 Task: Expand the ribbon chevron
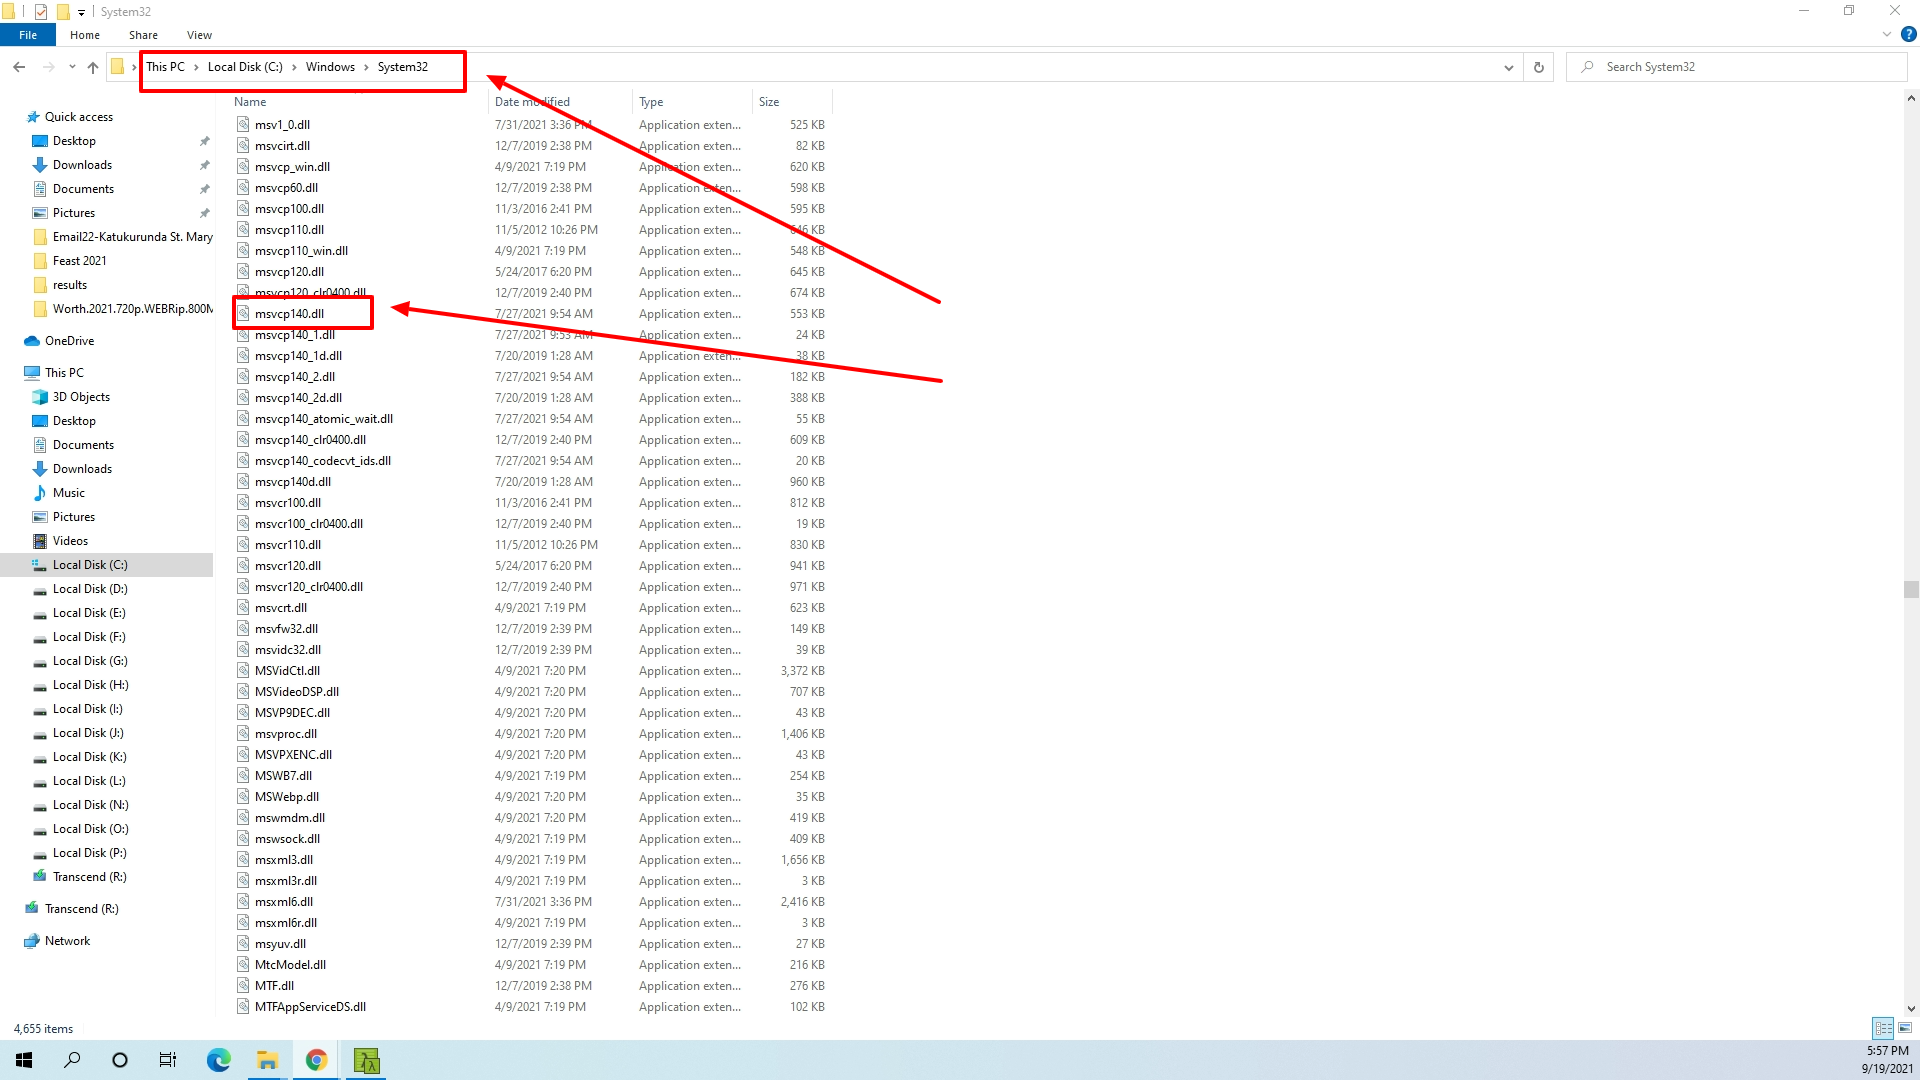click(x=1887, y=34)
